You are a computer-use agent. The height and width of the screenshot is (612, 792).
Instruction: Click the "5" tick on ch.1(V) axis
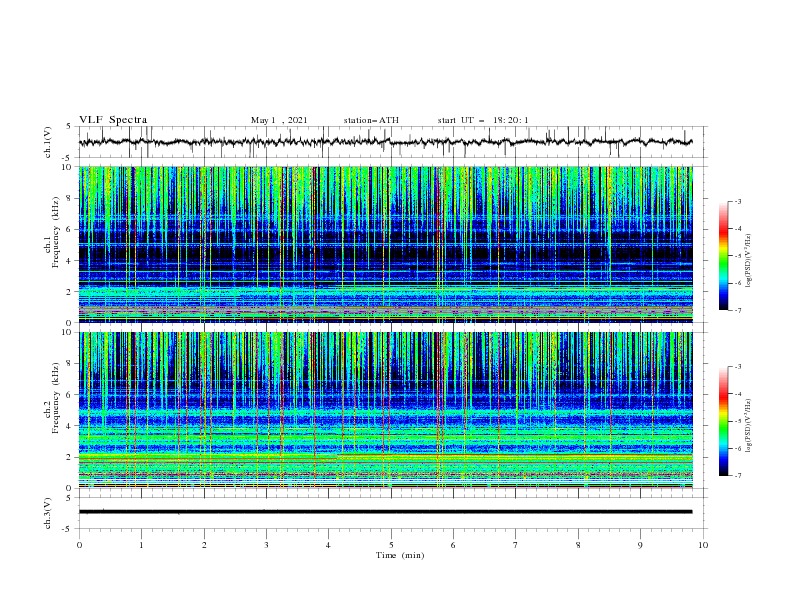click(x=69, y=127)
